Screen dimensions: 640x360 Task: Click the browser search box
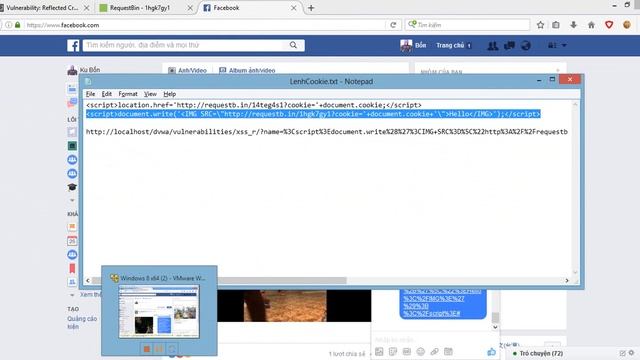click(x=467, y=25)
